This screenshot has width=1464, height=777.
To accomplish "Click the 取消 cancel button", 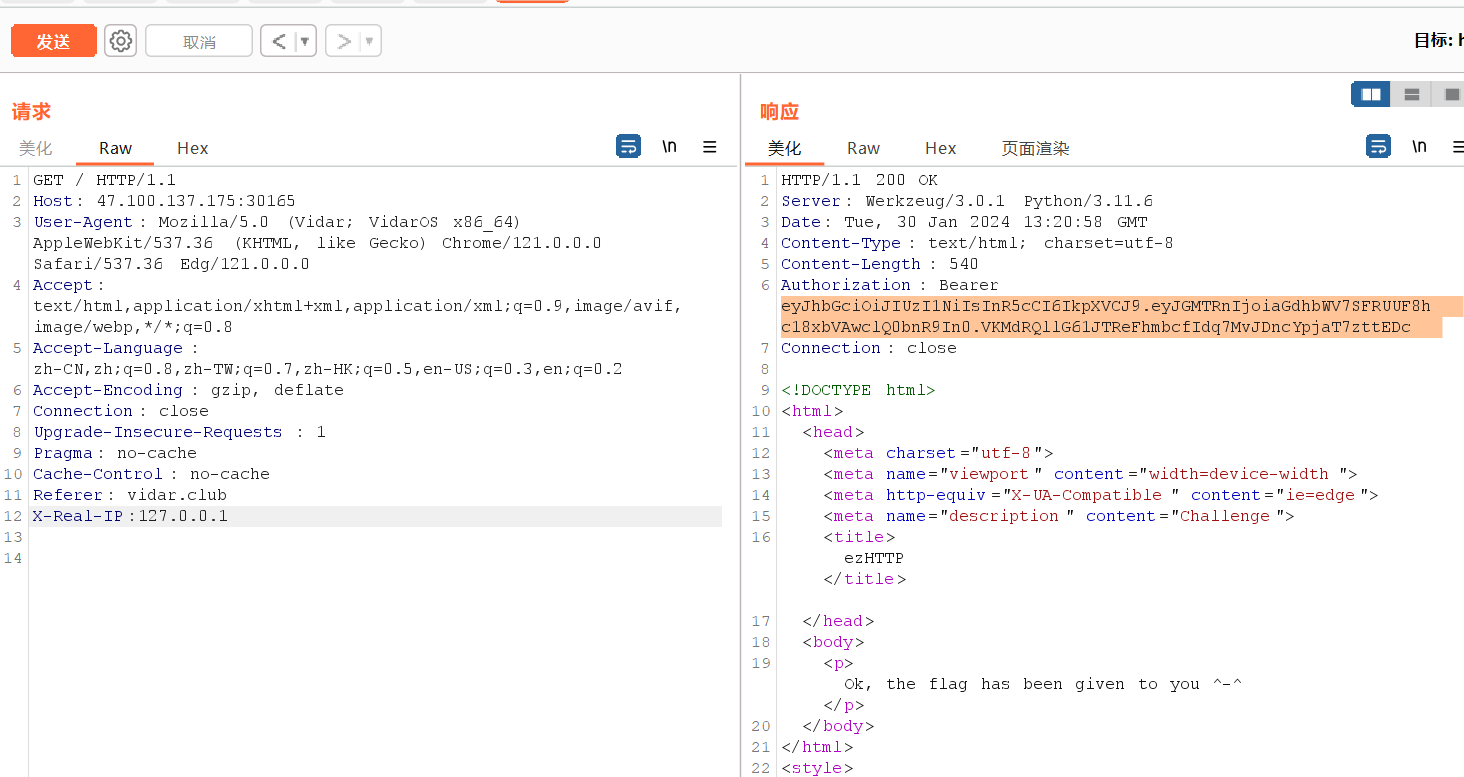I will click(x=199, y=41).
